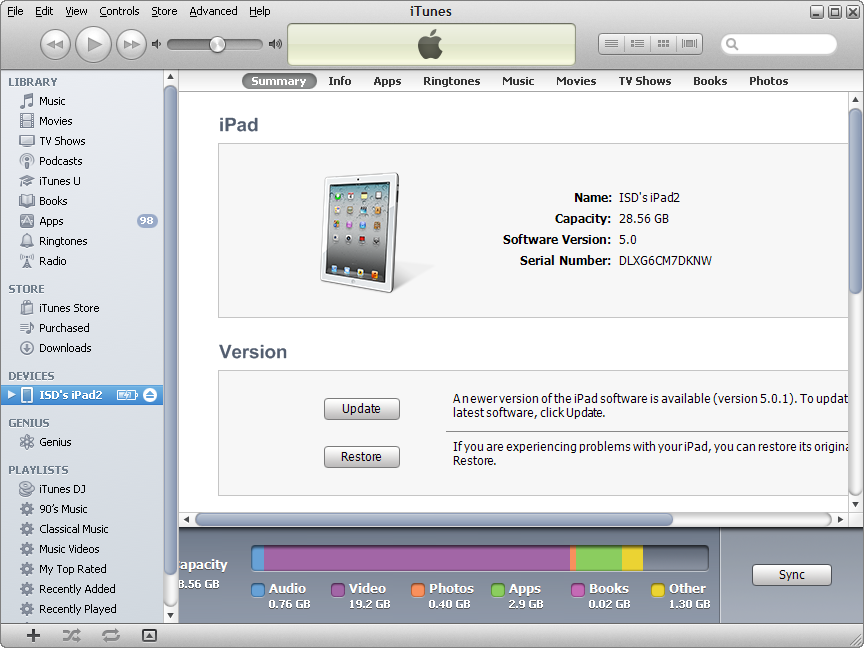
Task: Add a new playlist with plus button
Action: click(33, 635)
